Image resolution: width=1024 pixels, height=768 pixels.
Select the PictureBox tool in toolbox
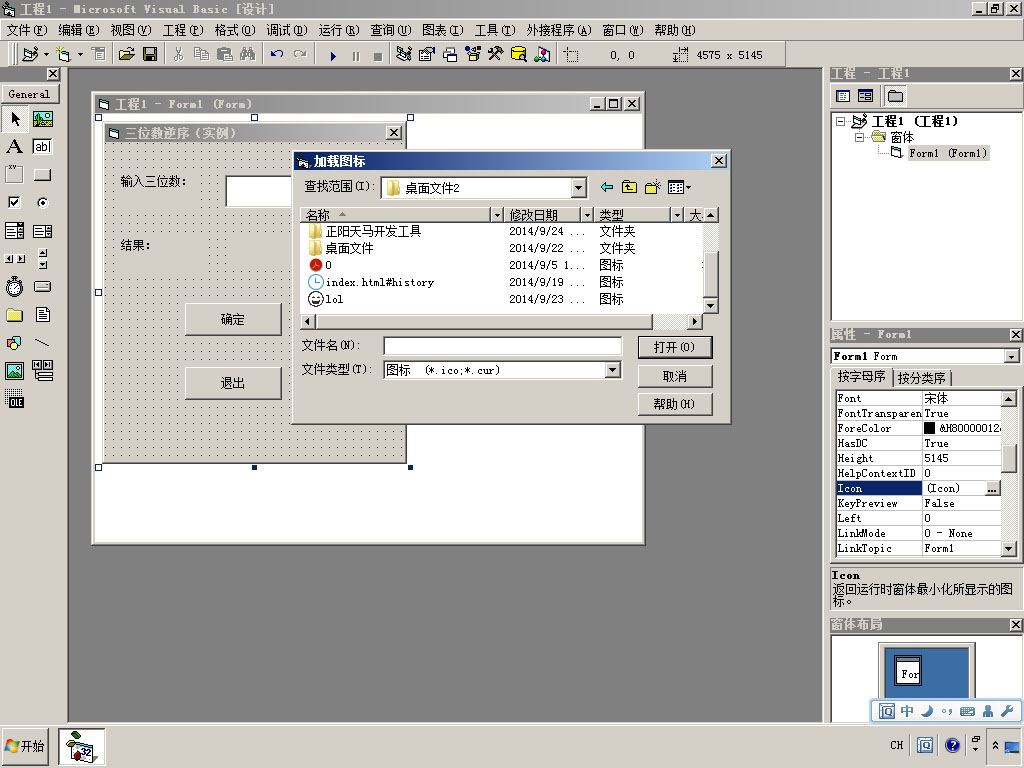(x=42, y=118)
